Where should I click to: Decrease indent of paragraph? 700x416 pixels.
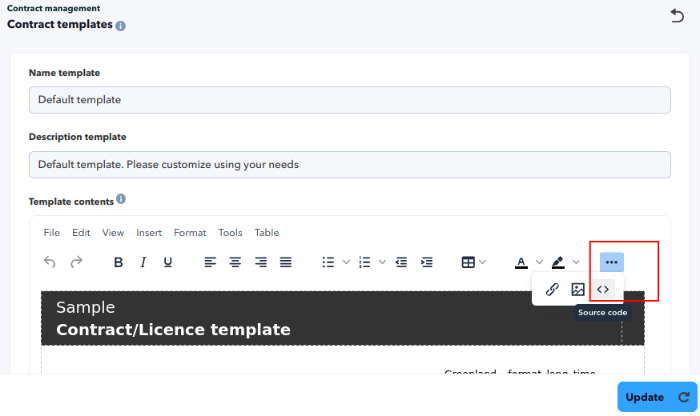click(x=401, y=262)
